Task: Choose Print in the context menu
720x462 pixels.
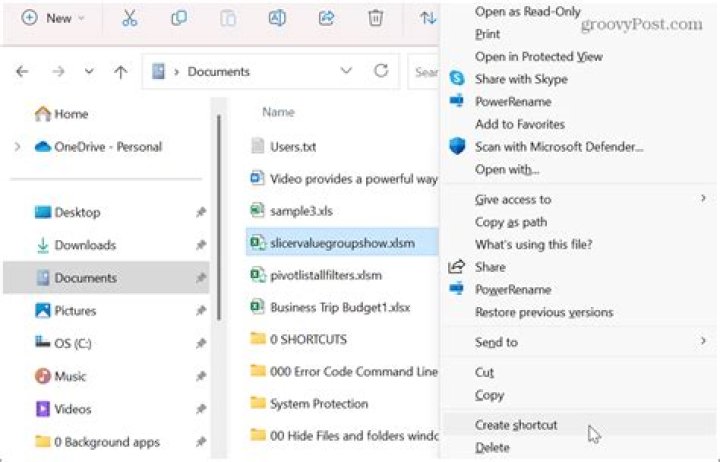Action: pos(487,34)
